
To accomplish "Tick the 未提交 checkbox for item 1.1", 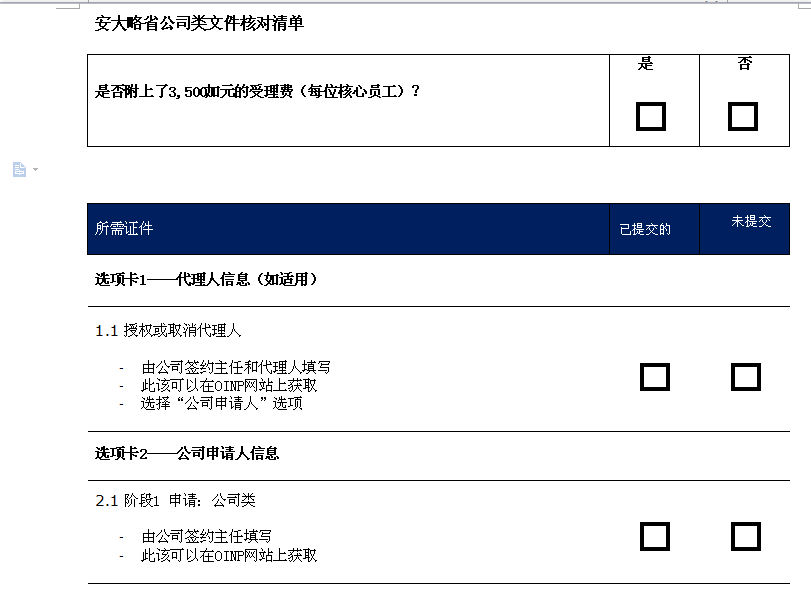I will tap(746, 377).
